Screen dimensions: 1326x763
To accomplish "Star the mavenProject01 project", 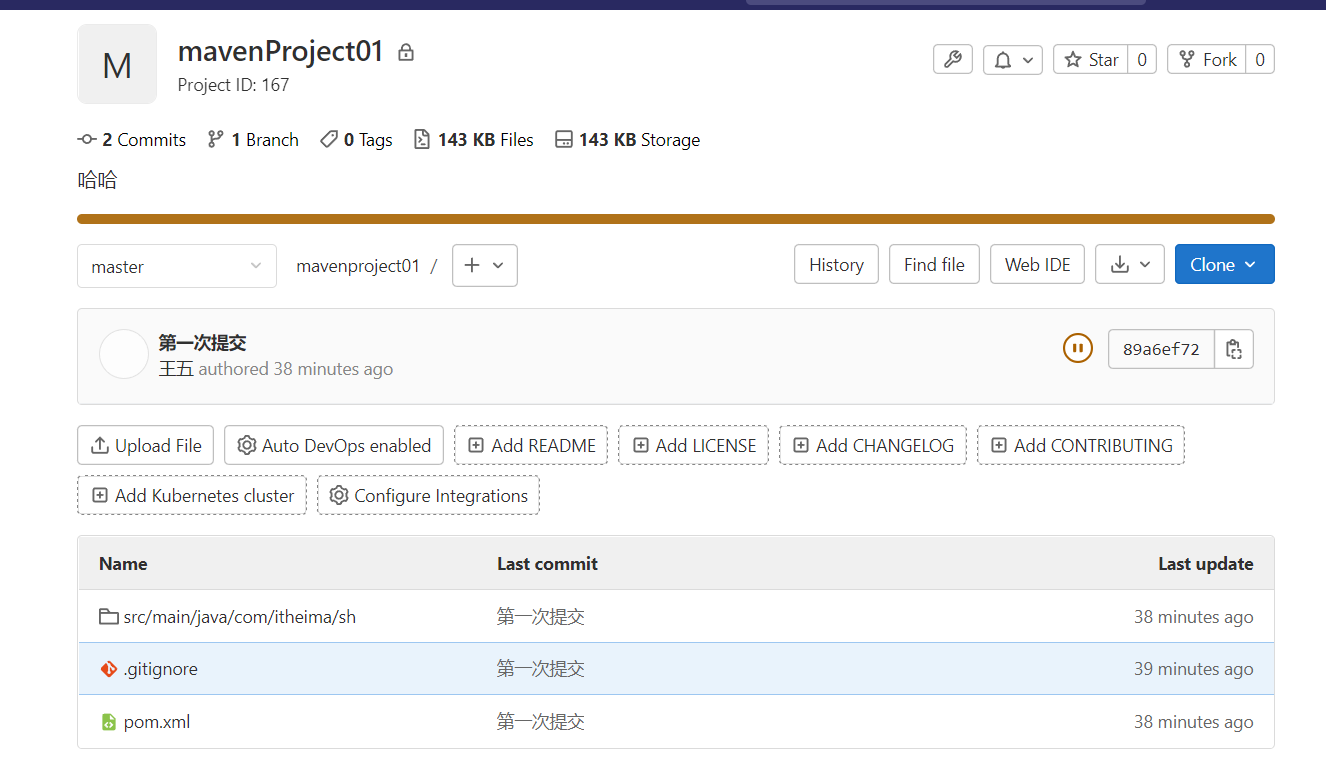I will pos(1091,60).
